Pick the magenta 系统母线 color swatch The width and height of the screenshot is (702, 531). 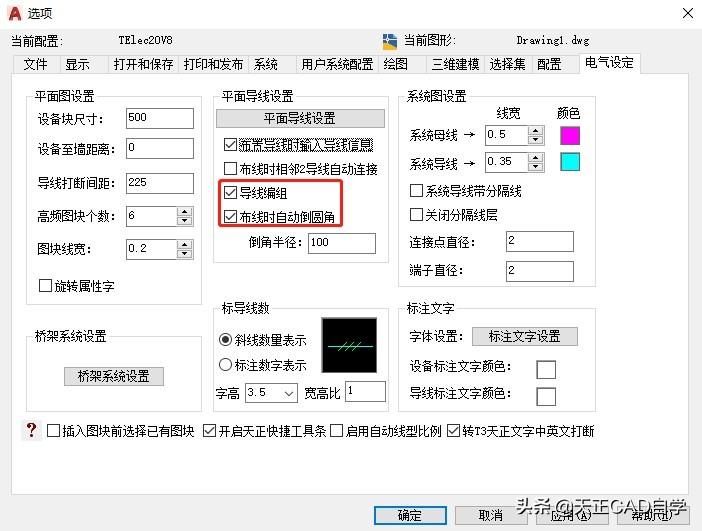point(570,135)
